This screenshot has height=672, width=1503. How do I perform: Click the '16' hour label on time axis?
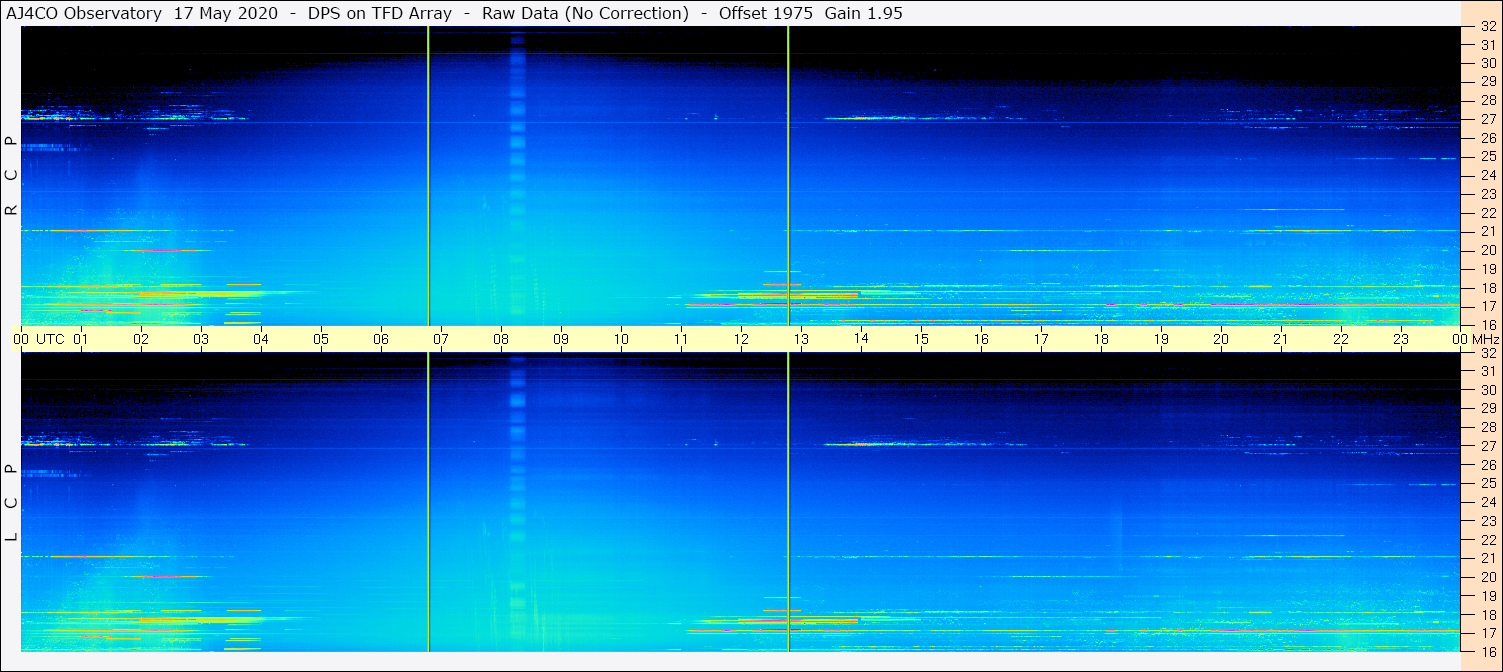[x=981, y=339]
